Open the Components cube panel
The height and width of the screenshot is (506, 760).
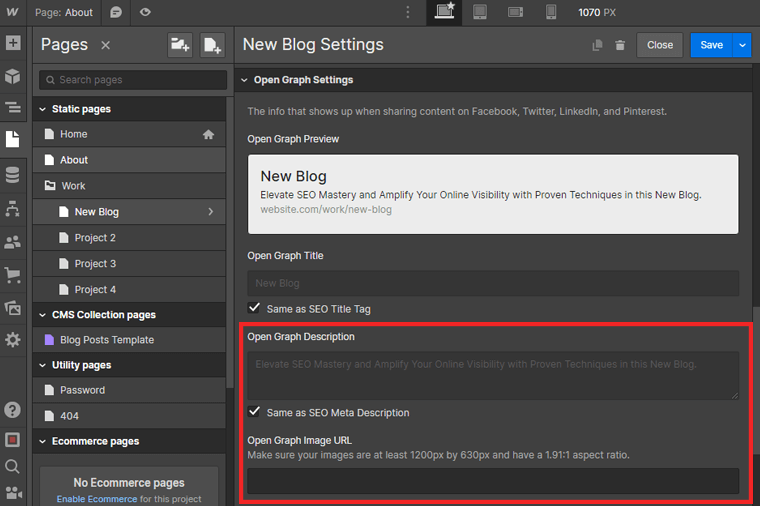pyautogui.click(x=13, y=76)
